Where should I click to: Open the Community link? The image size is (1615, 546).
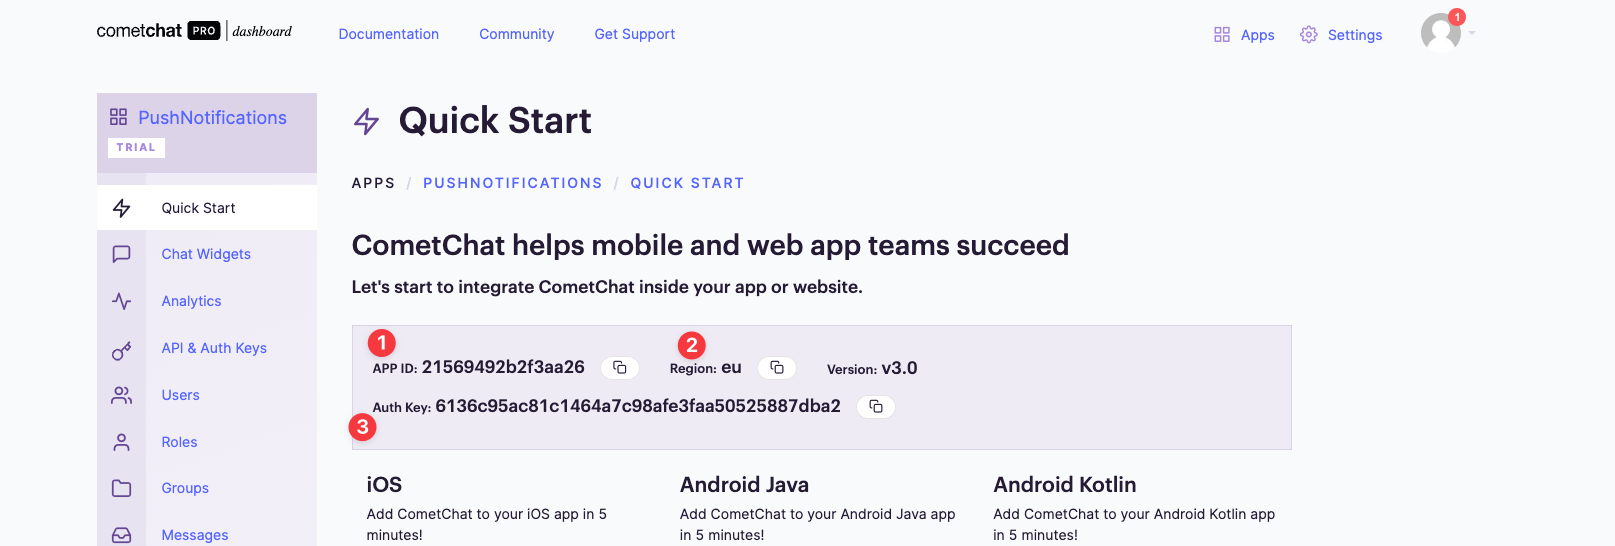coord(517,34)
